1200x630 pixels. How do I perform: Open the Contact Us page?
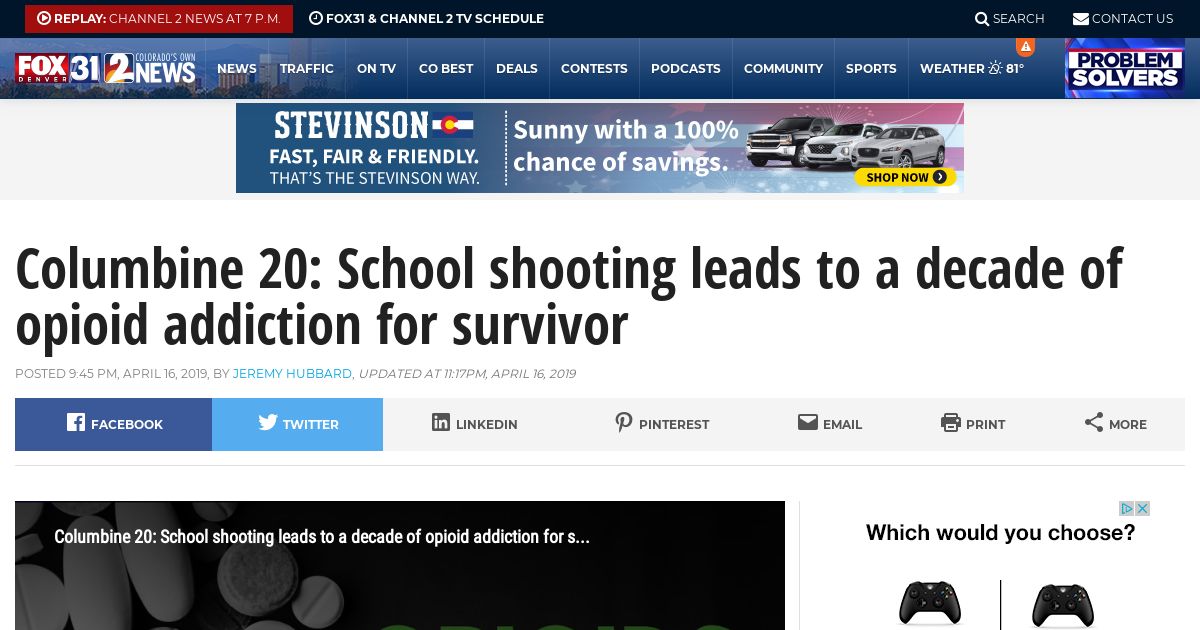click(1123, 19)
